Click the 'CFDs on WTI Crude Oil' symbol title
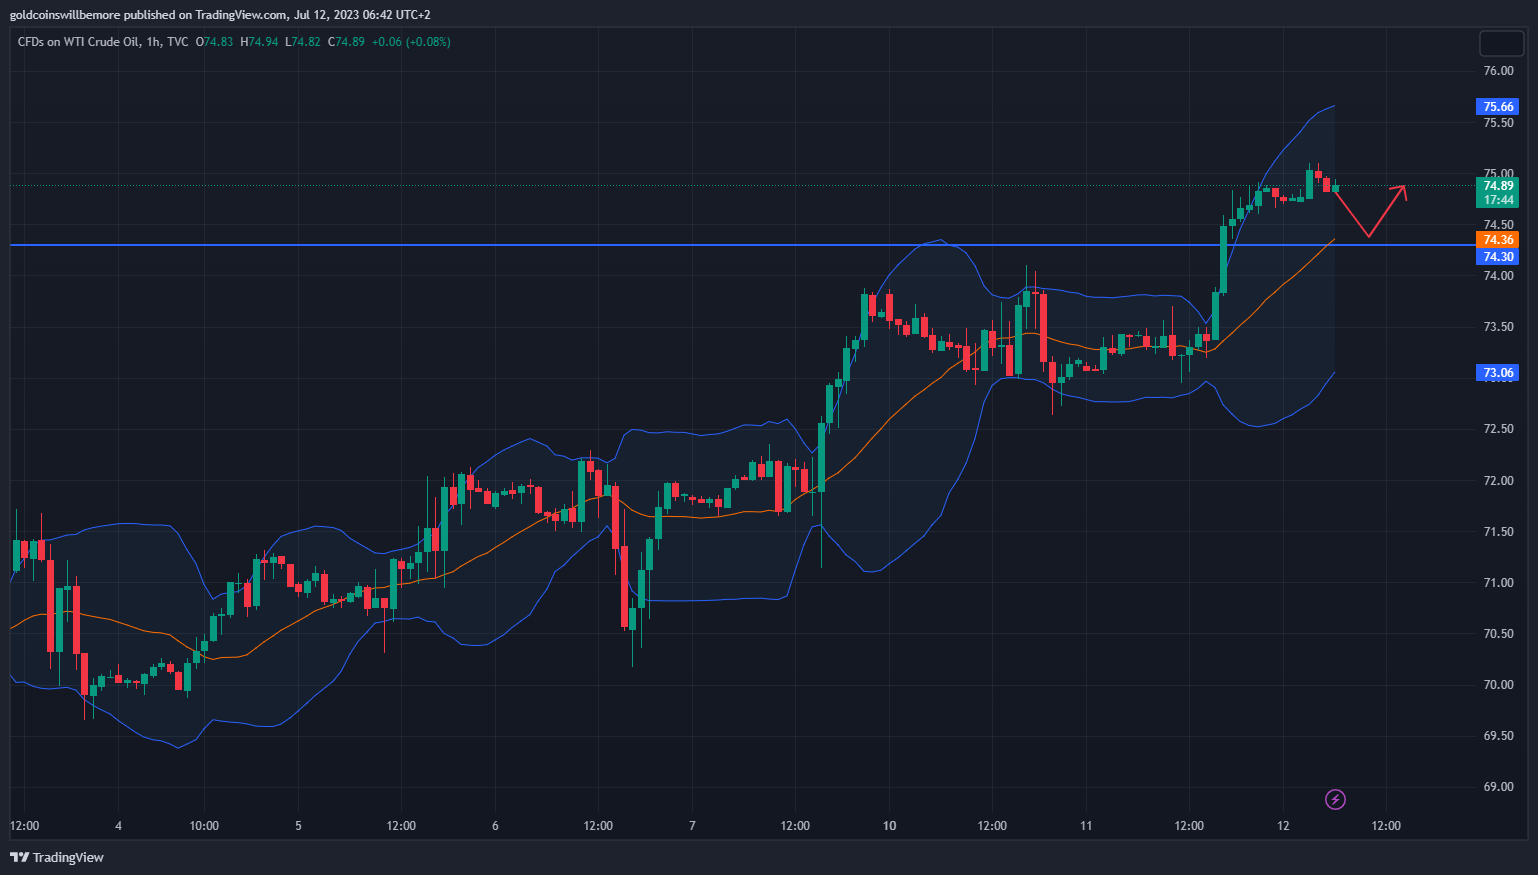The image size is (1538, 875). [x=79, y=42]
